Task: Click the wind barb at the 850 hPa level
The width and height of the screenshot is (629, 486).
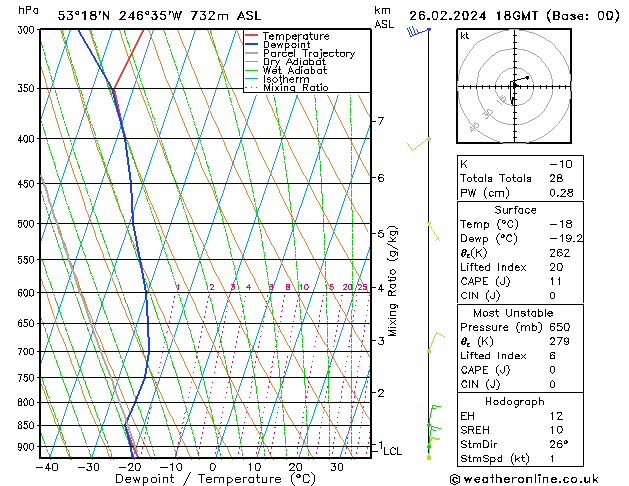Action: pos(434,416)
